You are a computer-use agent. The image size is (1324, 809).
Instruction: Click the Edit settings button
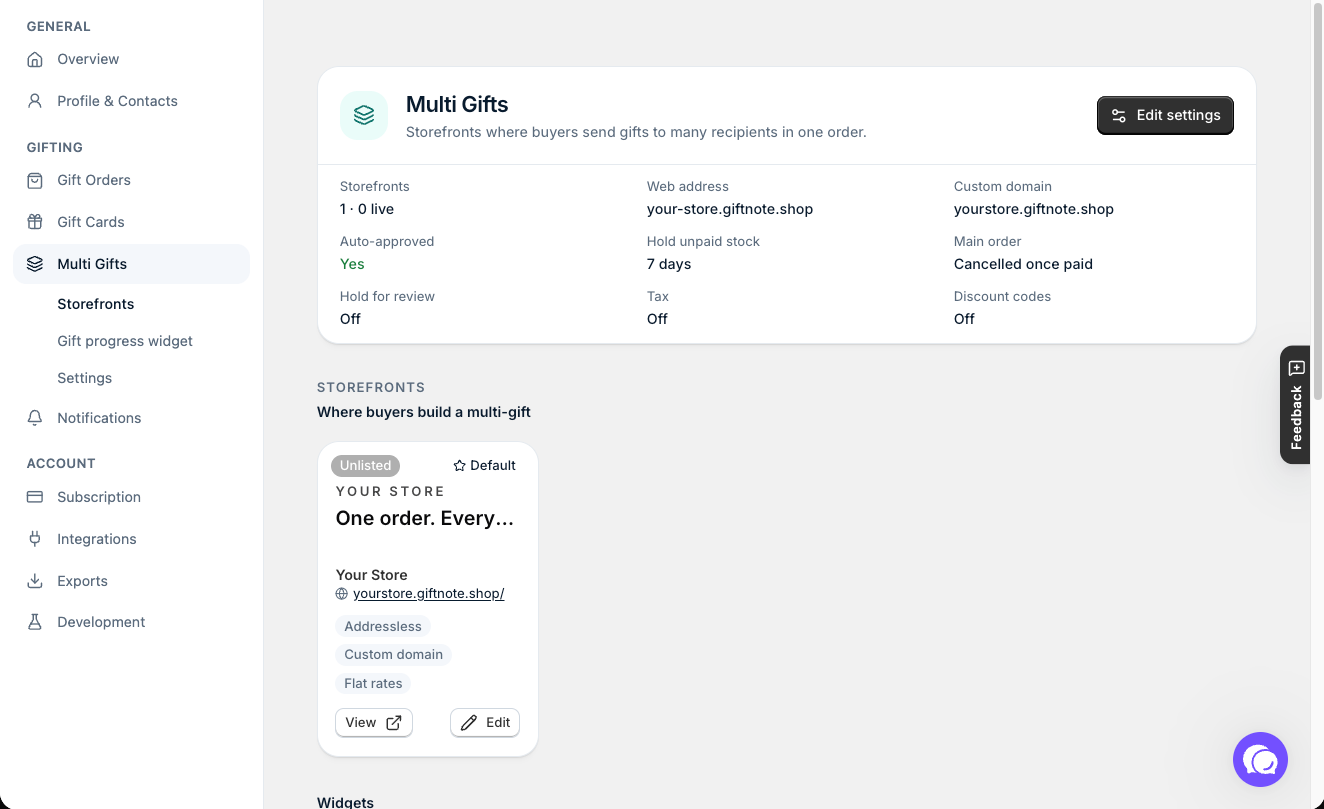[1165, 115]
